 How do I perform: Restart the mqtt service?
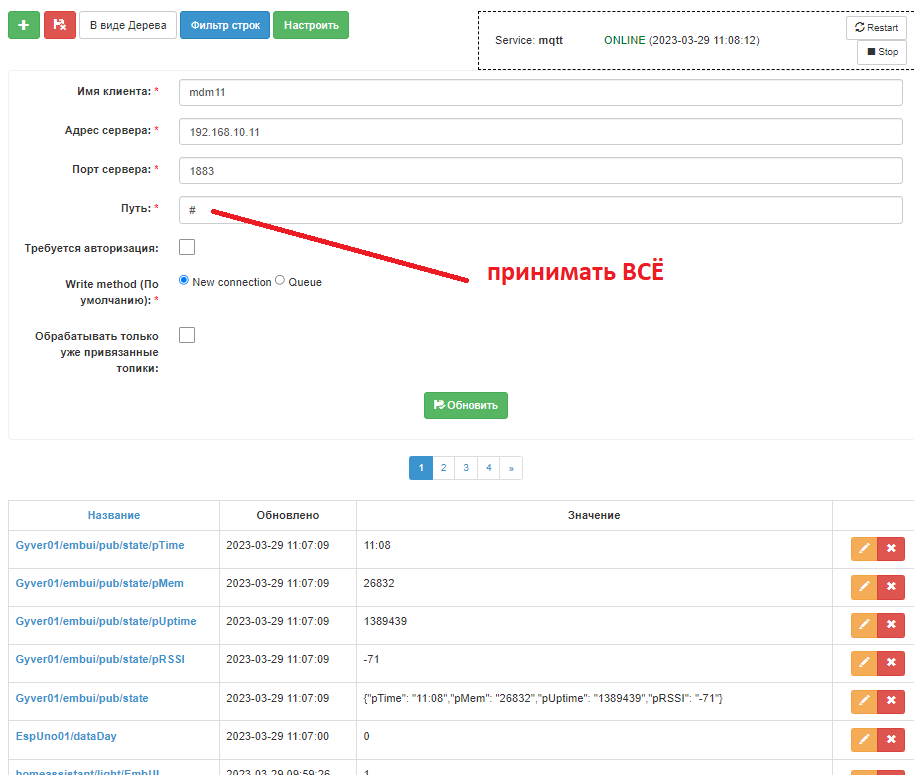[876, 27]
